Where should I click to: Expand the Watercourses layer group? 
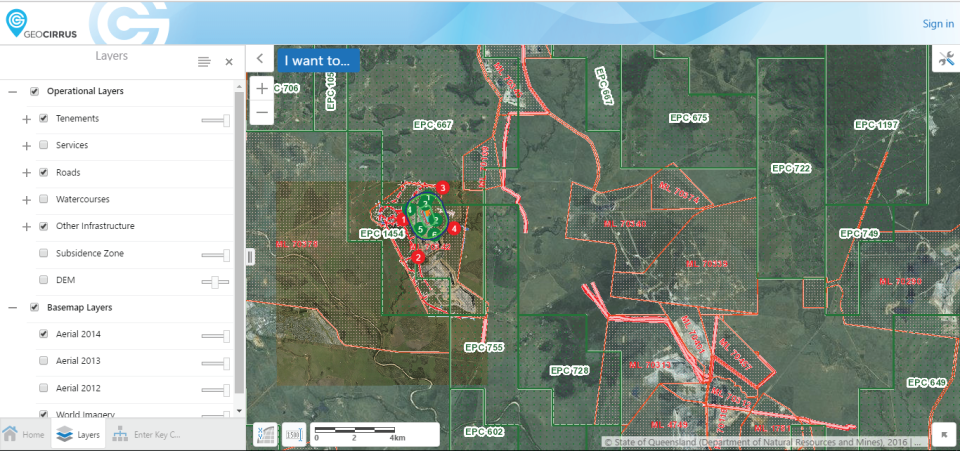[x=26, y=199]
